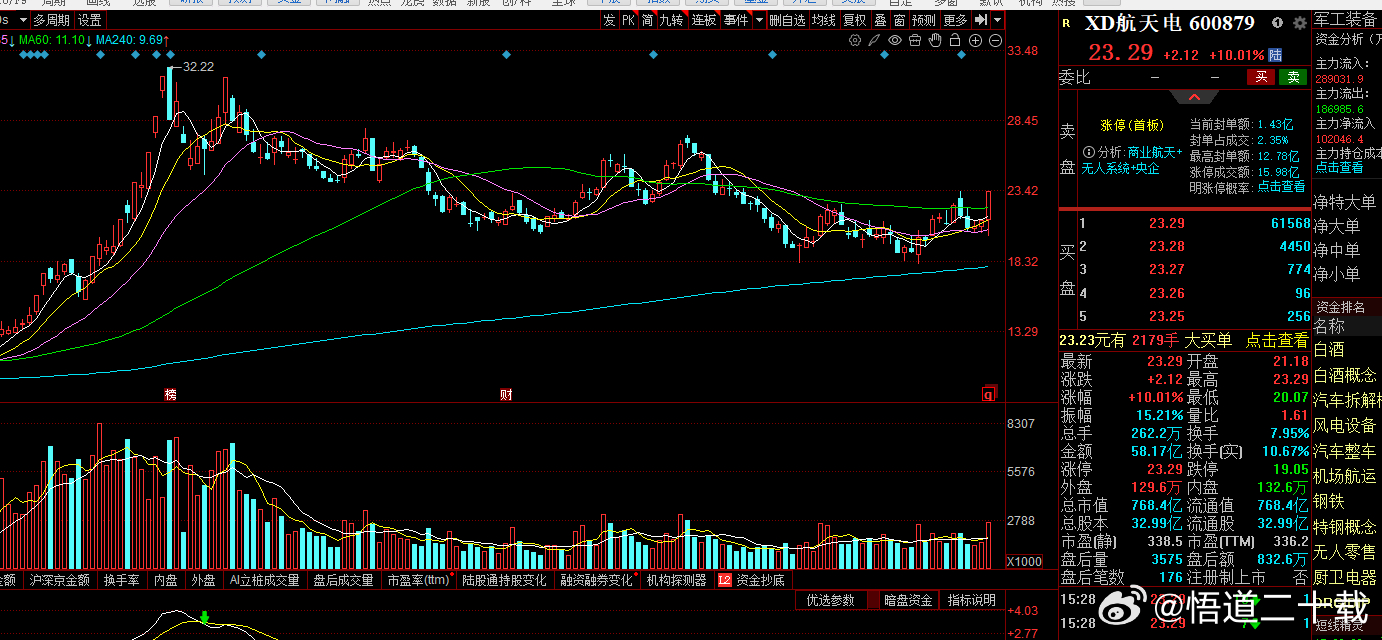Screen dimensions: 1382x640
Task: Click the green 卖 sell button
Action: point(1293,77)
